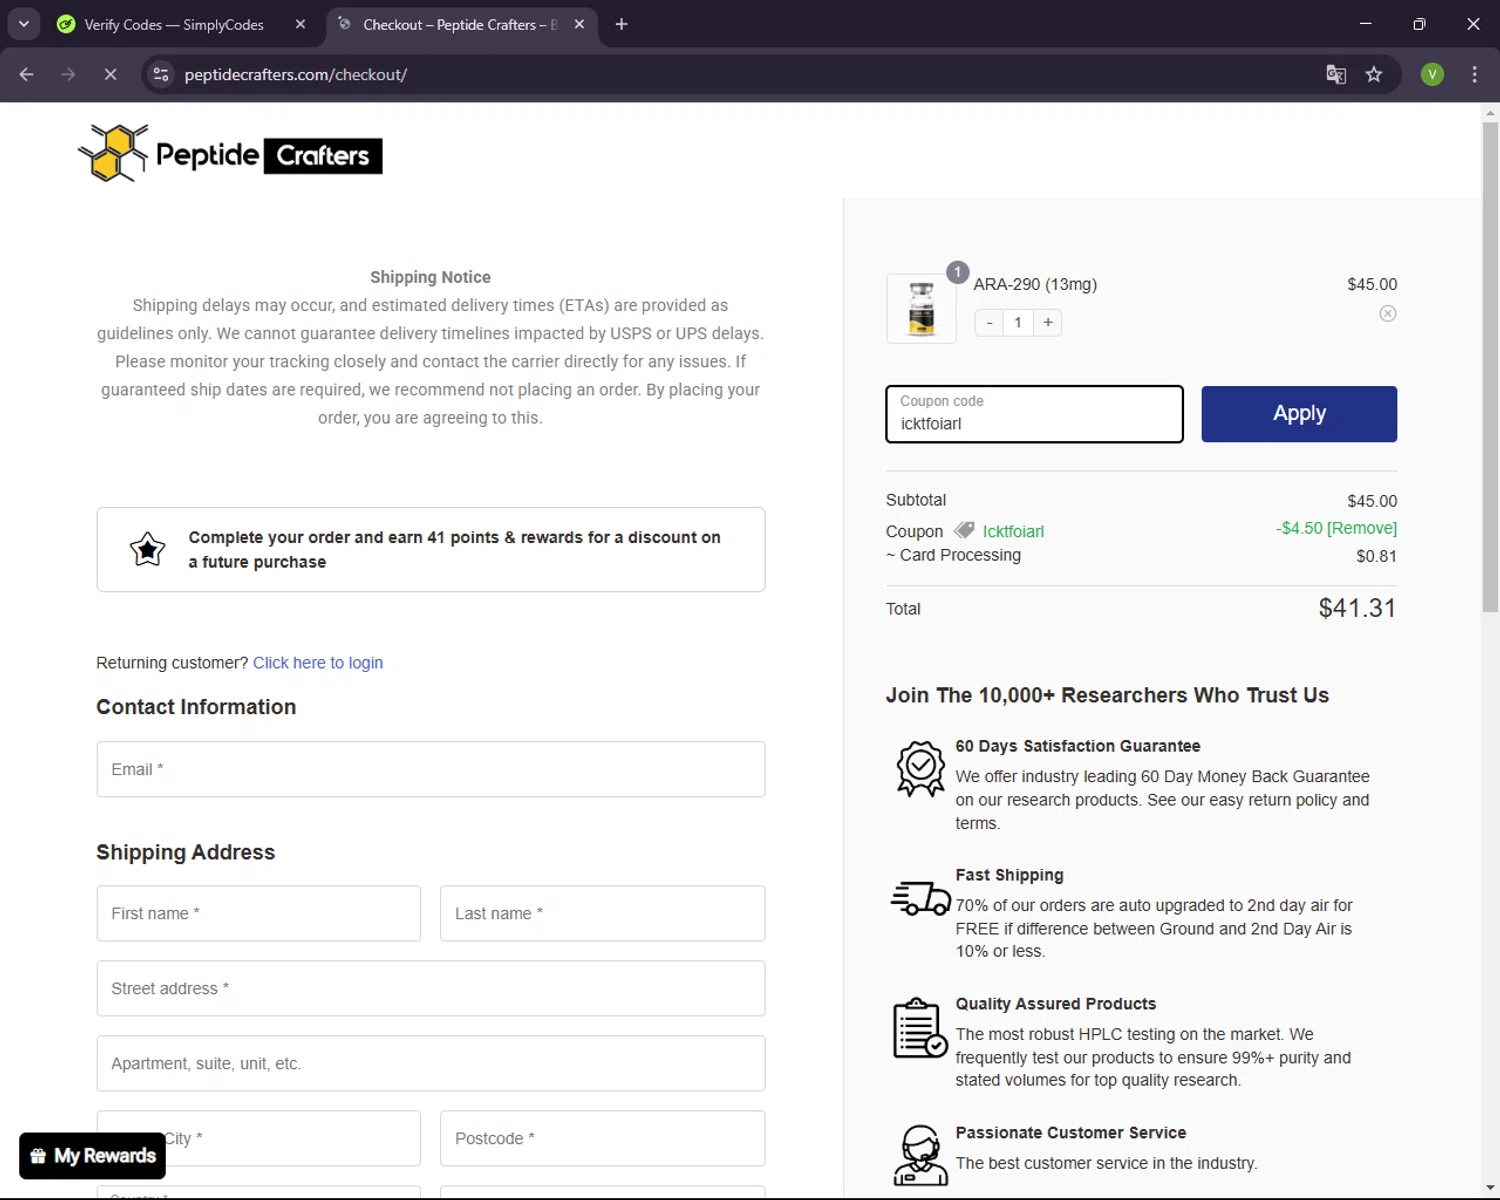Focus the Apartment, suite, unit field
This screenshot has width=1500, height=1200.
pos(431,1063)
